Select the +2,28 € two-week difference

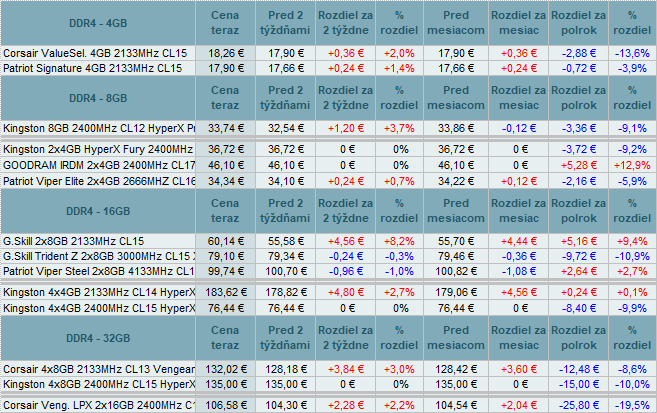click(x=346, y=405)
